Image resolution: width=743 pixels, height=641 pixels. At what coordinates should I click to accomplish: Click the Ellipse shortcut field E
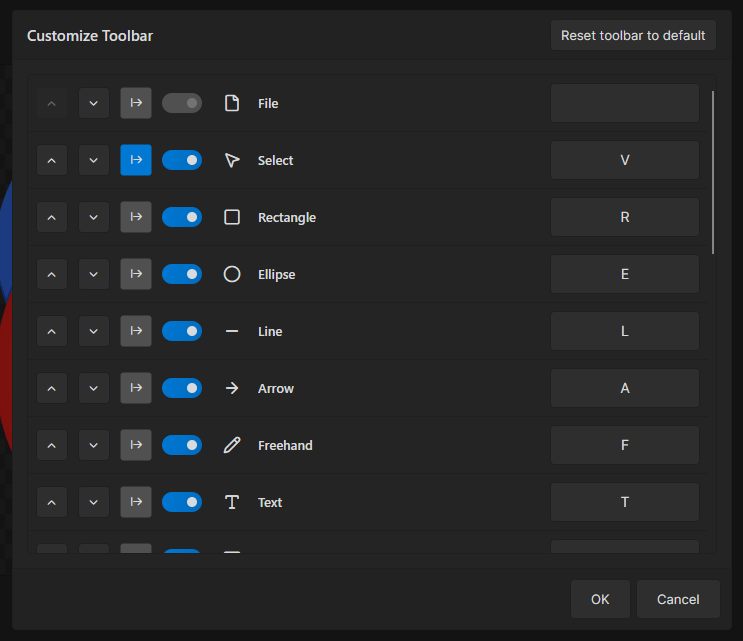click(625, 274)
